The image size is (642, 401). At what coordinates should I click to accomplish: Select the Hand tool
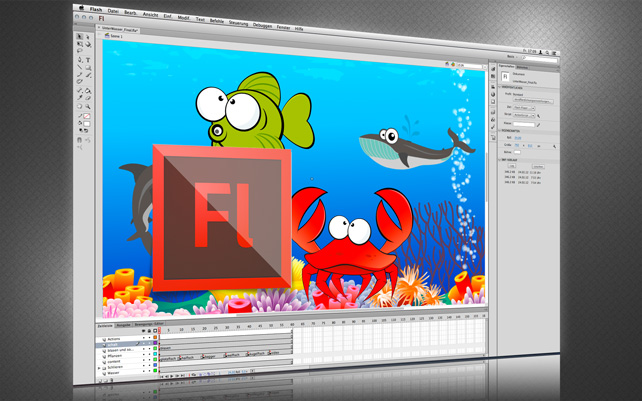point(79,106)
